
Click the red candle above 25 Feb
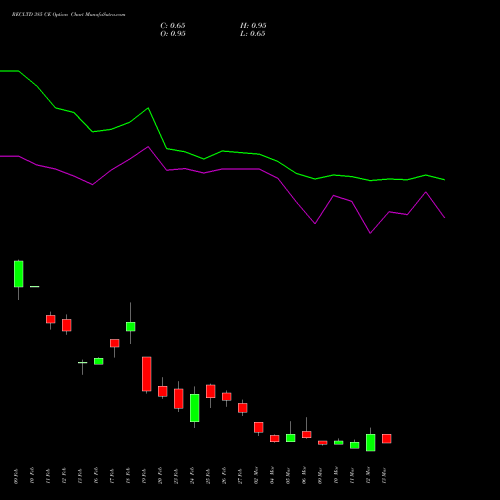pos(211,391)
